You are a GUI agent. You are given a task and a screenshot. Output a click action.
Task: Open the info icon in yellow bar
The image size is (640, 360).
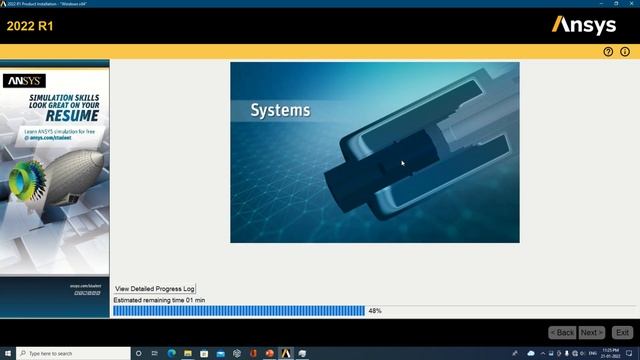click(x=624, y=52)
